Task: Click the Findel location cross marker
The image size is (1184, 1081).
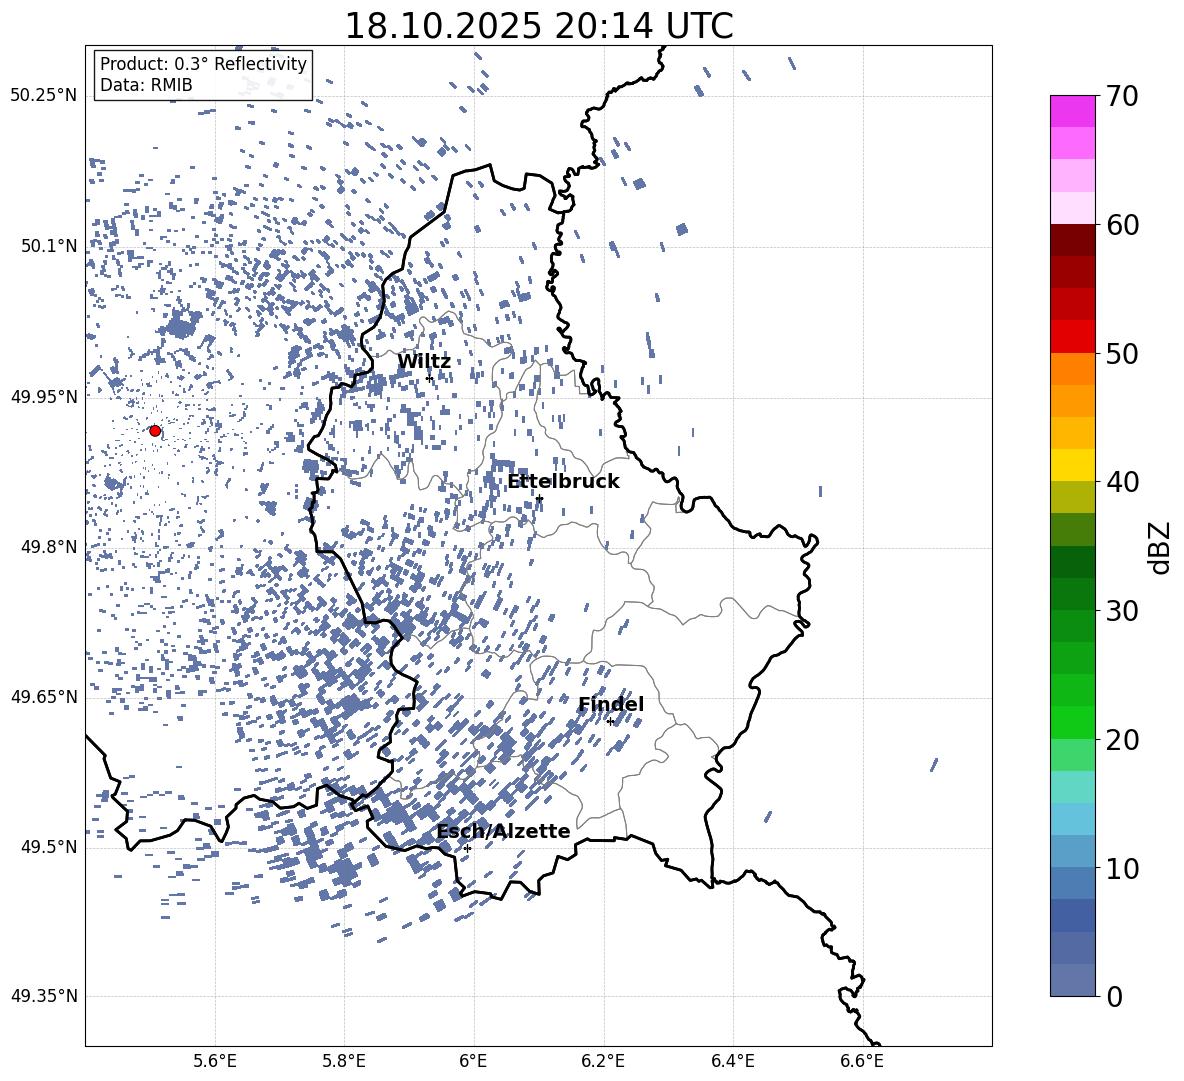Action: pyautogui.click(x=610, y=722)
